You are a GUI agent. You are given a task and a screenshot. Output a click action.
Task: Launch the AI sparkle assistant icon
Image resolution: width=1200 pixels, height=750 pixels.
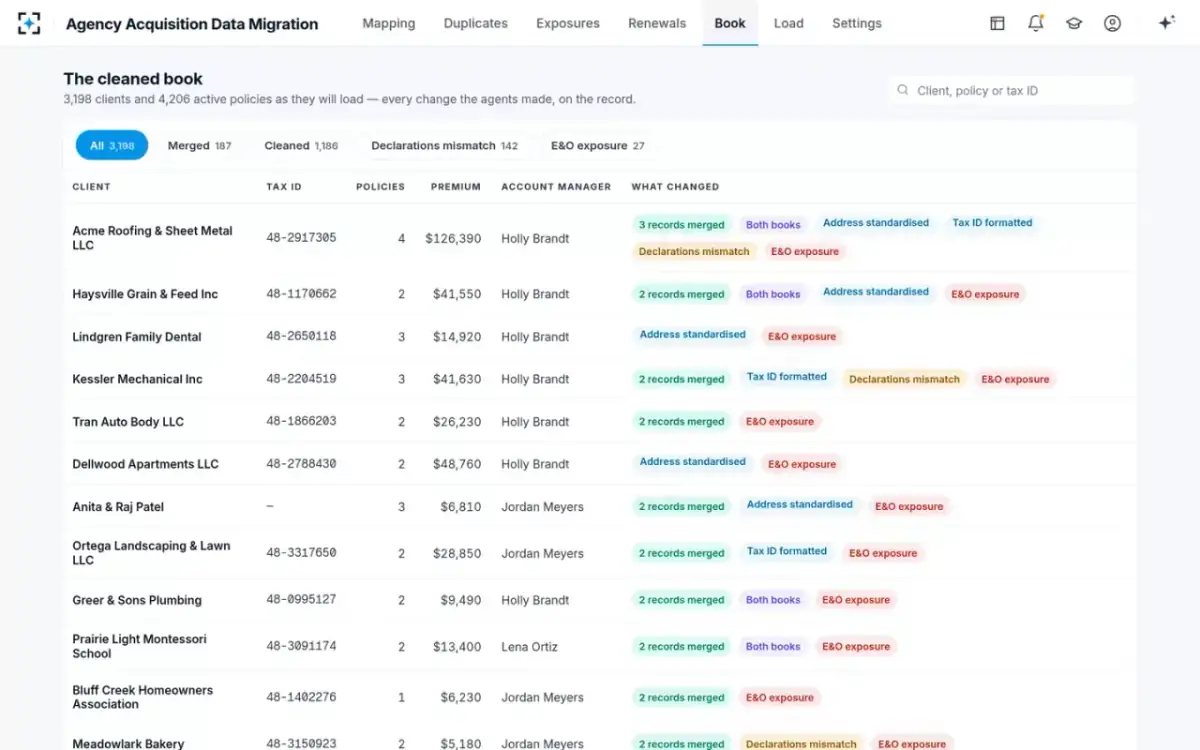point(1166,23)
